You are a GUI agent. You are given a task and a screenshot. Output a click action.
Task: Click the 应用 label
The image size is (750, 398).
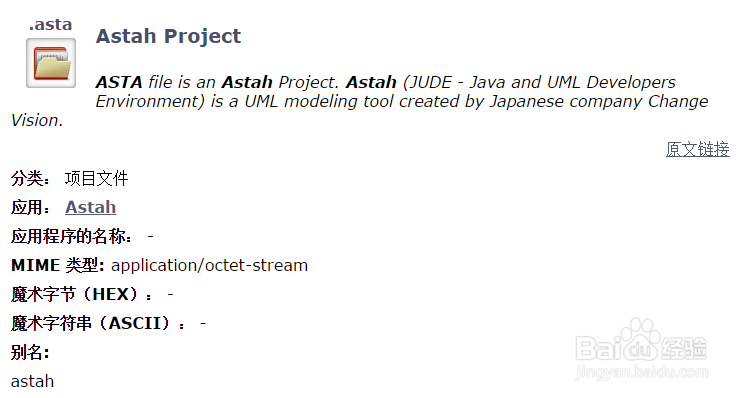[30, 207]
